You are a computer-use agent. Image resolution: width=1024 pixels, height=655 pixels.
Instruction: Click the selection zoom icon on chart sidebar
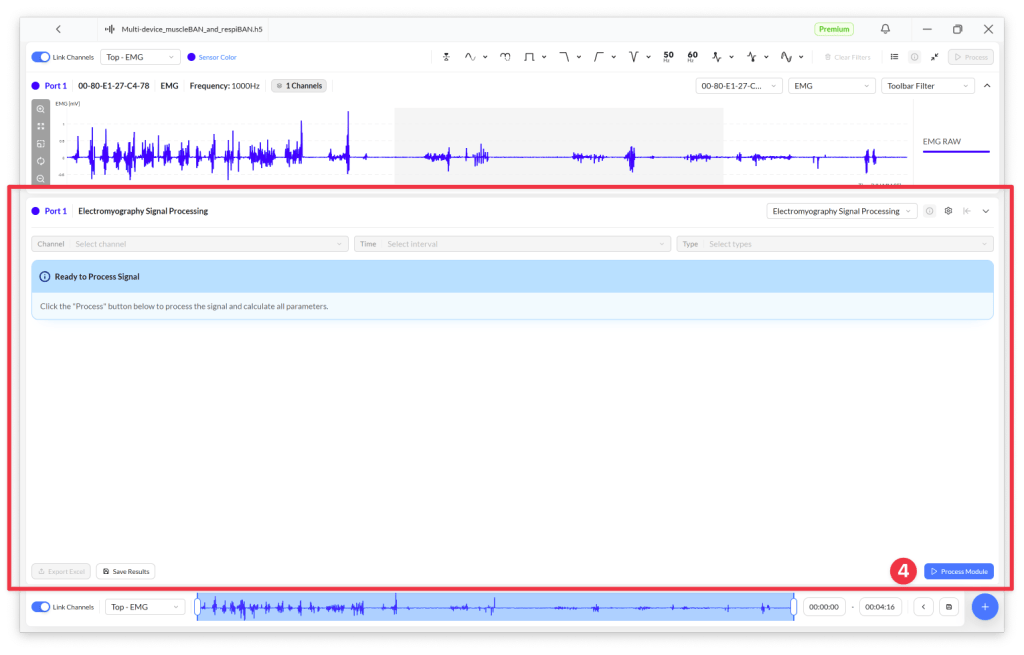[x=40, y=144]
